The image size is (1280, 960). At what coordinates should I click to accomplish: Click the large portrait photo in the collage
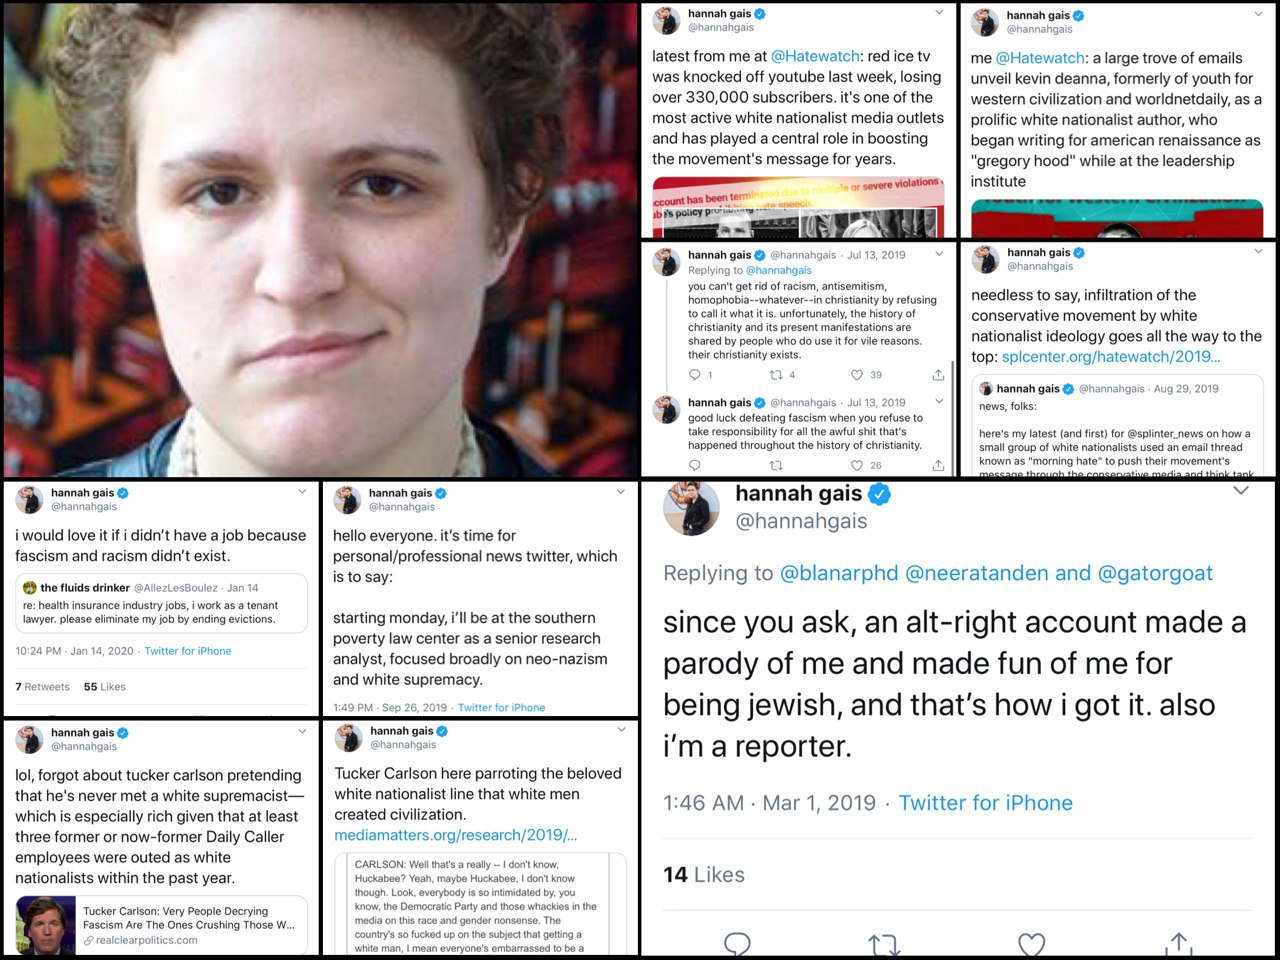point(320,239)
